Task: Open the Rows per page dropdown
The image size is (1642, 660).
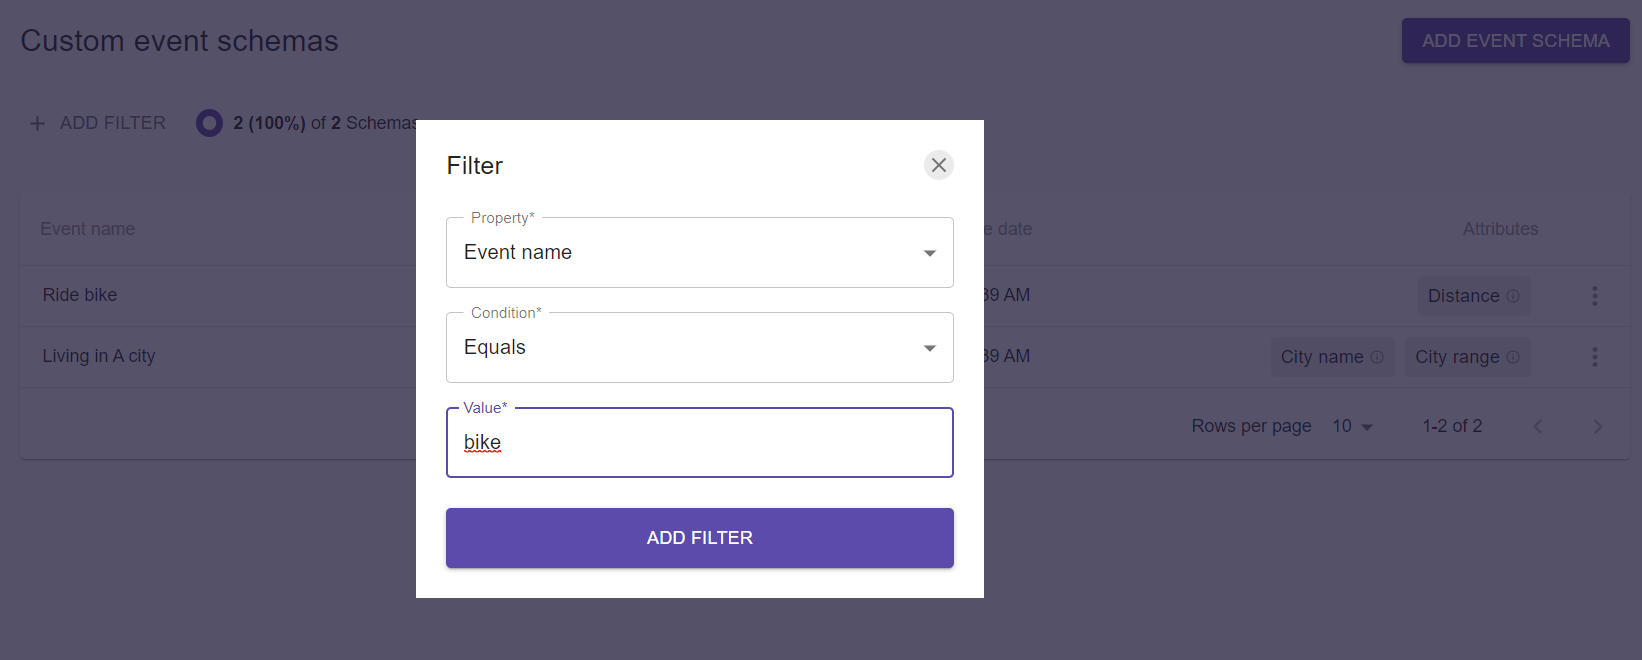Action: [x=1353, y=426]
